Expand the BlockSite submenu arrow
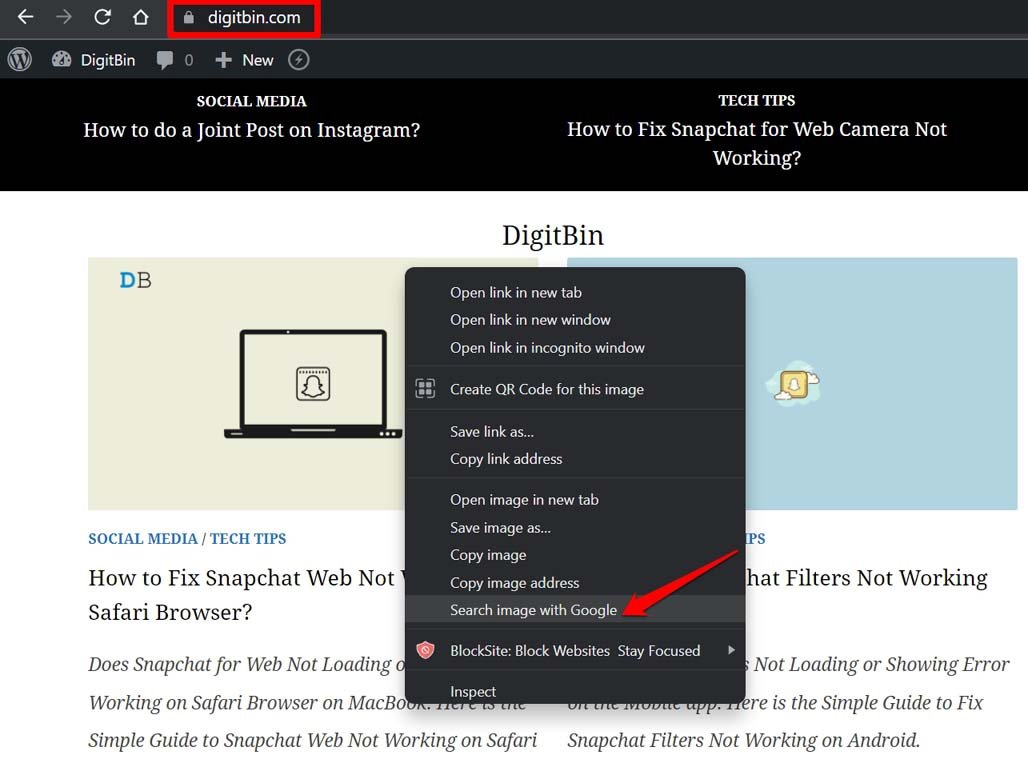The height and width of the screenshot is (759, 1028). pos(731,650)
